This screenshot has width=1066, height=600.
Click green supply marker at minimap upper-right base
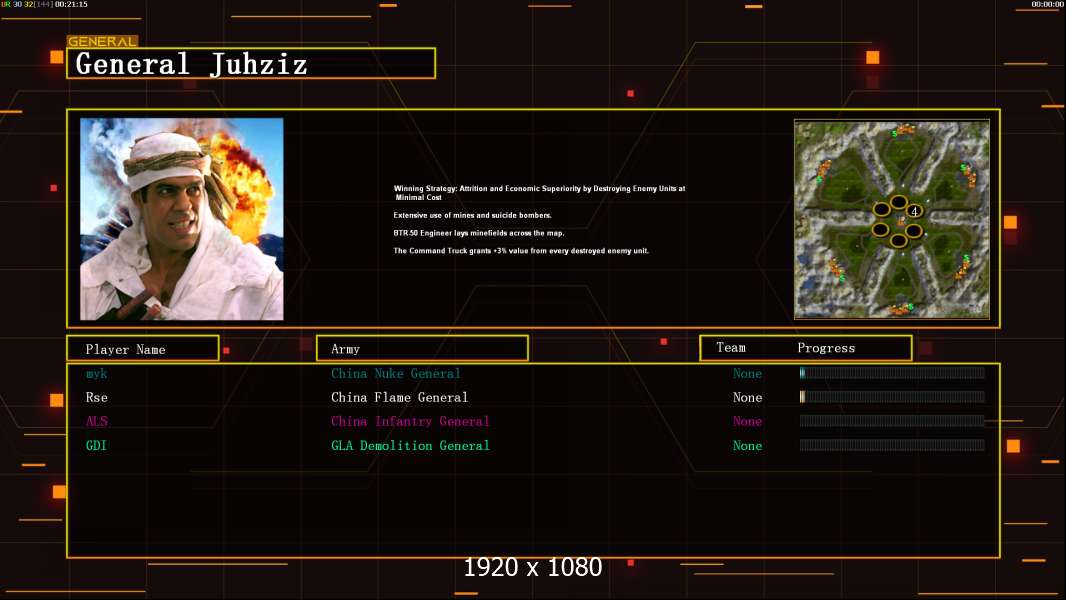[x=963, y=167]
